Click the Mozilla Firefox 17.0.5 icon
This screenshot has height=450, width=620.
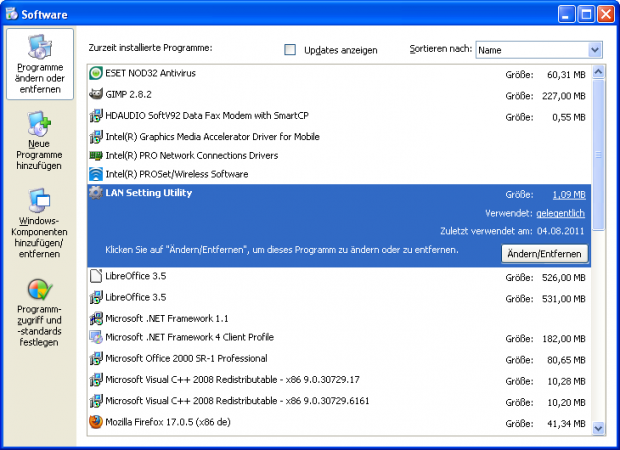pos(95,423)
